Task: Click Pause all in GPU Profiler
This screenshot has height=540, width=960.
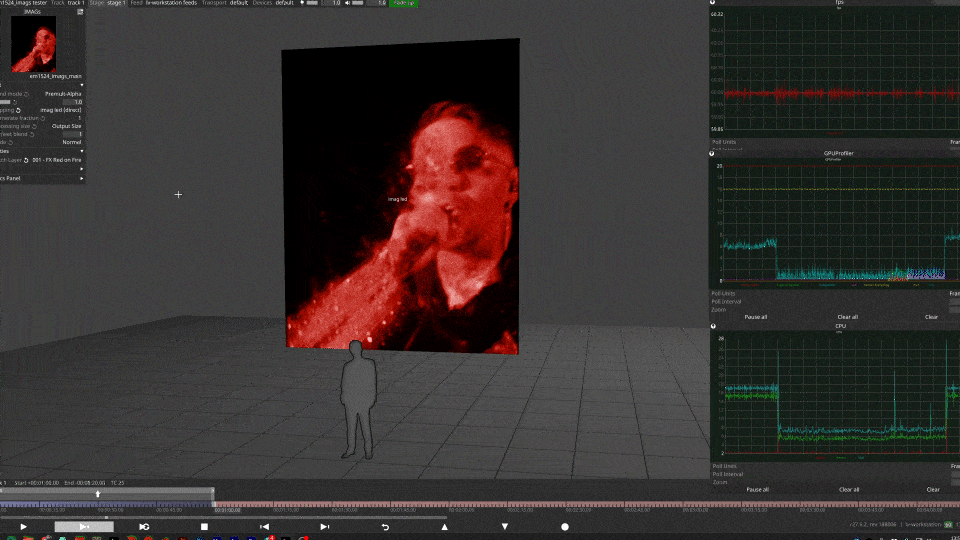Action: (x=756, y=317)
